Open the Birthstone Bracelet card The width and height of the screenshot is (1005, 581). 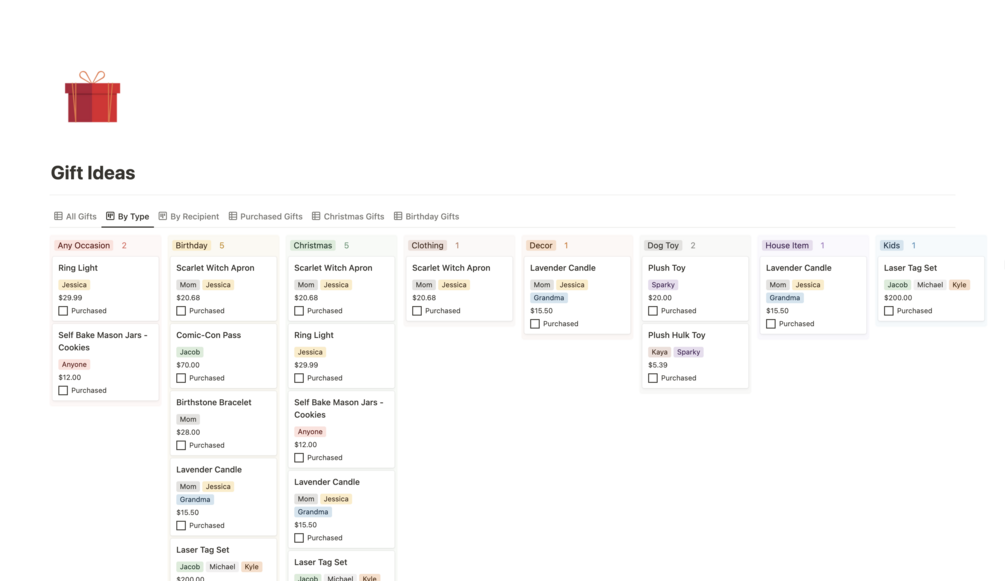coord(223,423)
